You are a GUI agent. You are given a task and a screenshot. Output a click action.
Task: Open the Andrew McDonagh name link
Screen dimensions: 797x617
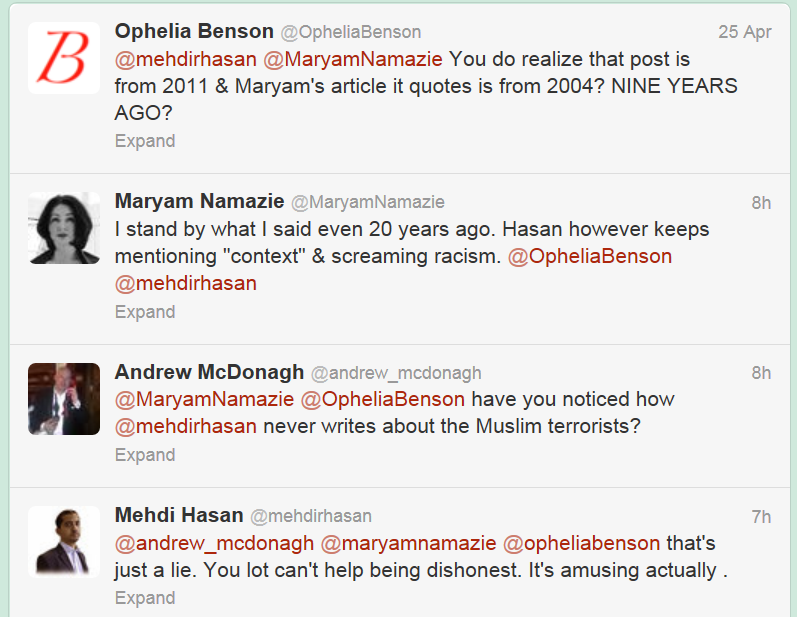[x=209, y=372]
